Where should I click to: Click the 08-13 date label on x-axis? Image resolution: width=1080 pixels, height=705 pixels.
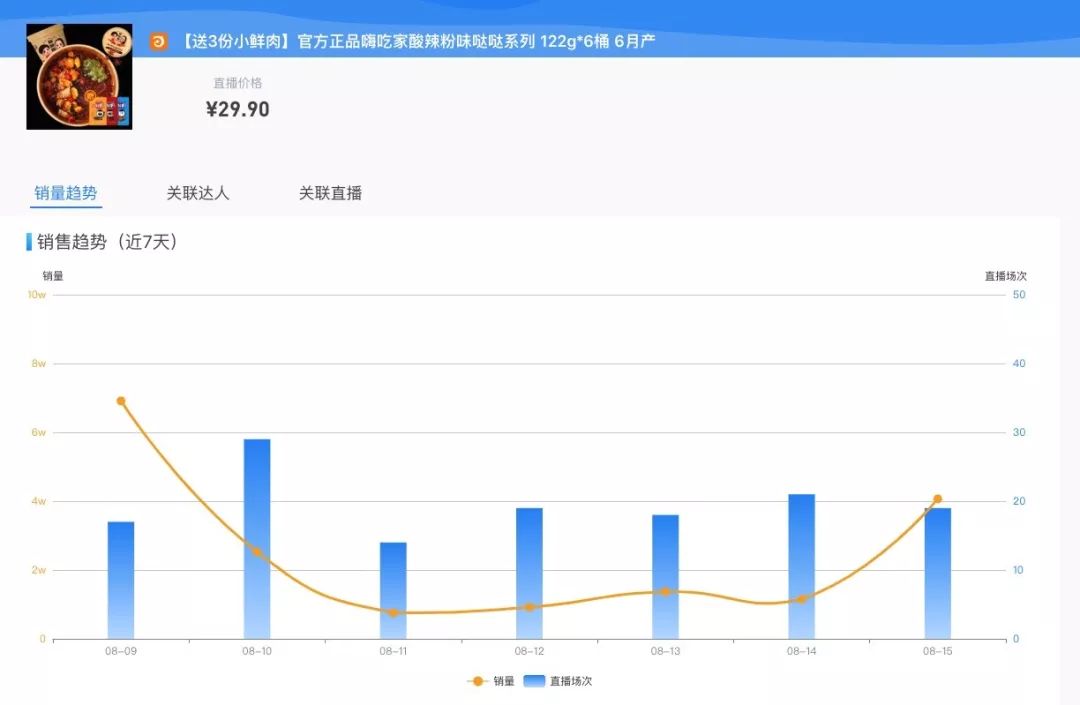(664, 650)
